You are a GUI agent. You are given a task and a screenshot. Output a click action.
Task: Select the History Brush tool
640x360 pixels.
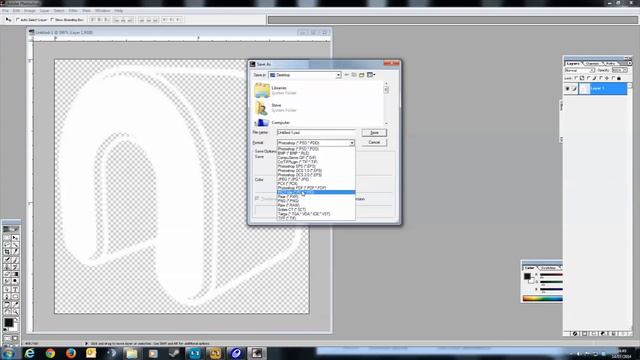click(x=15, y=267)
